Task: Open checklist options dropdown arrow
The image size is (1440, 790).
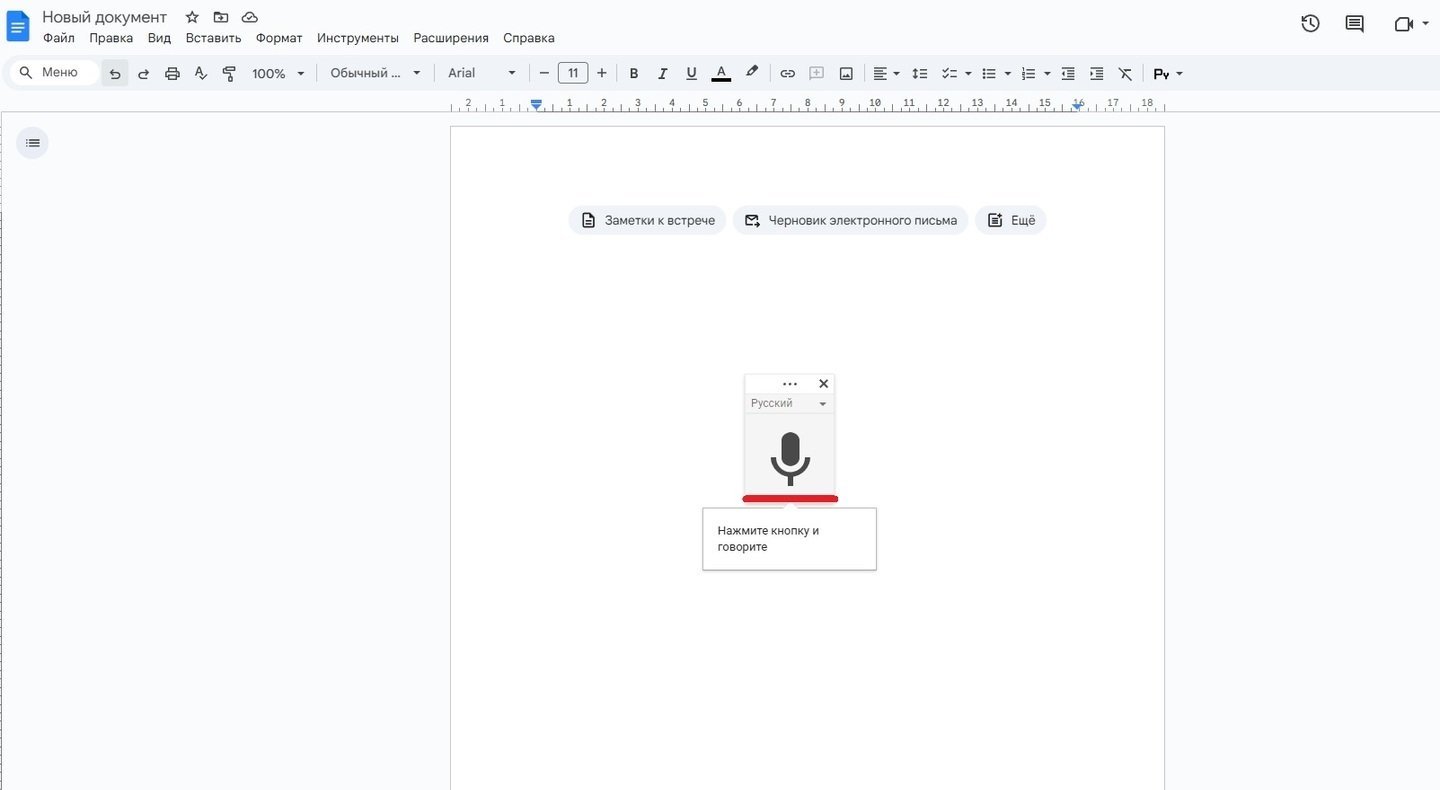Action: 968,73
